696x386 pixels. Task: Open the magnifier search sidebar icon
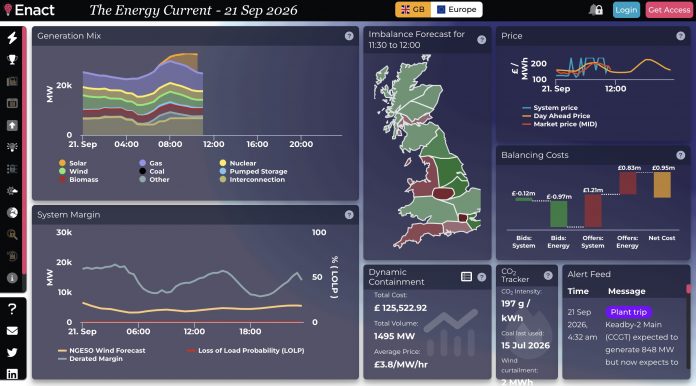(12, 234)
